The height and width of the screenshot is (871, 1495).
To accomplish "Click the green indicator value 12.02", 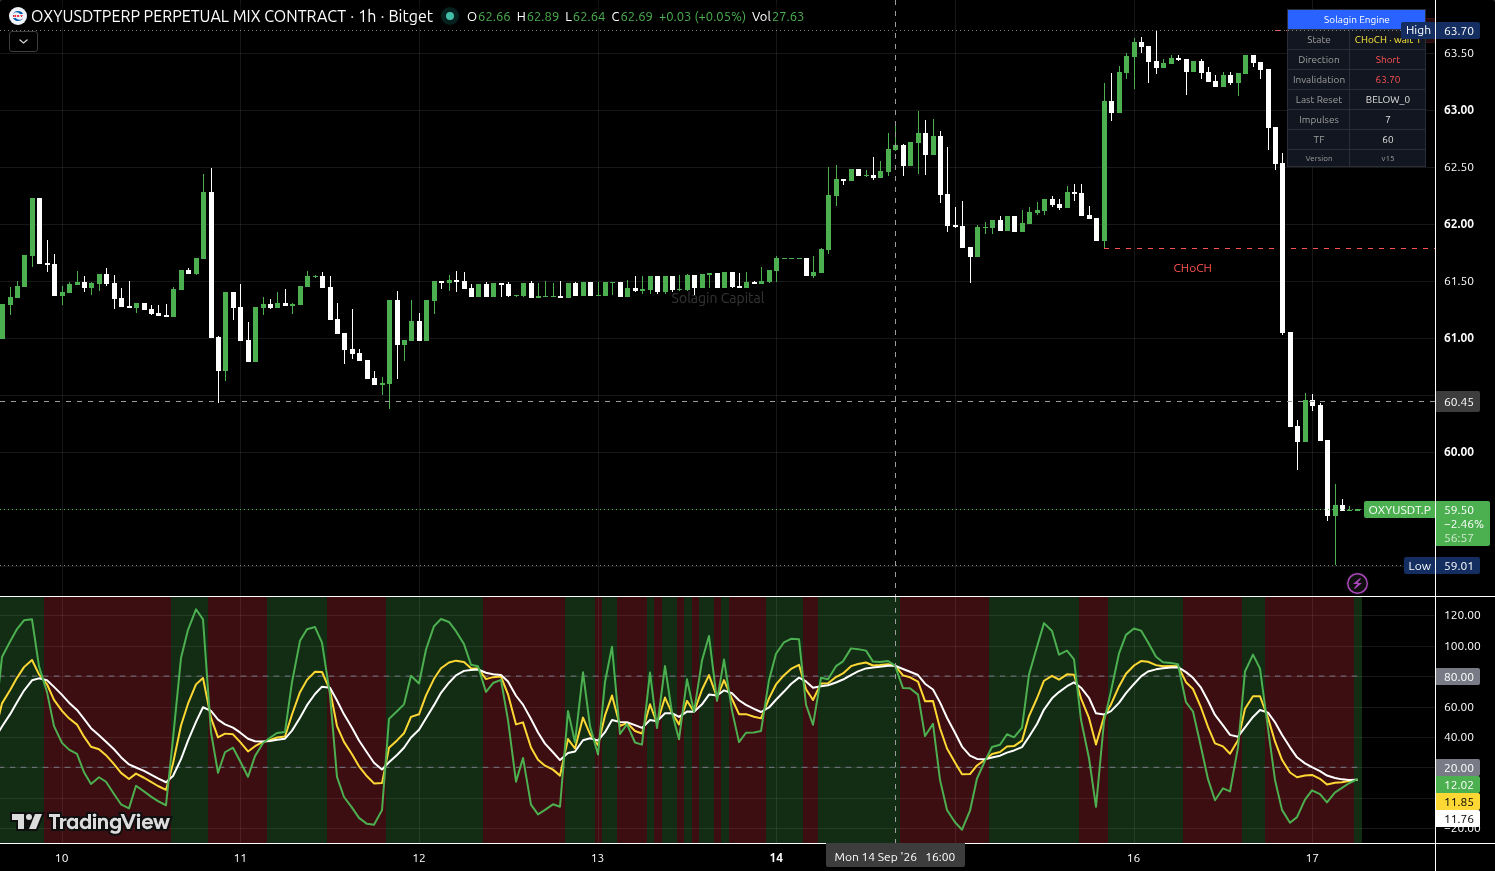I will coord(1459,785).
